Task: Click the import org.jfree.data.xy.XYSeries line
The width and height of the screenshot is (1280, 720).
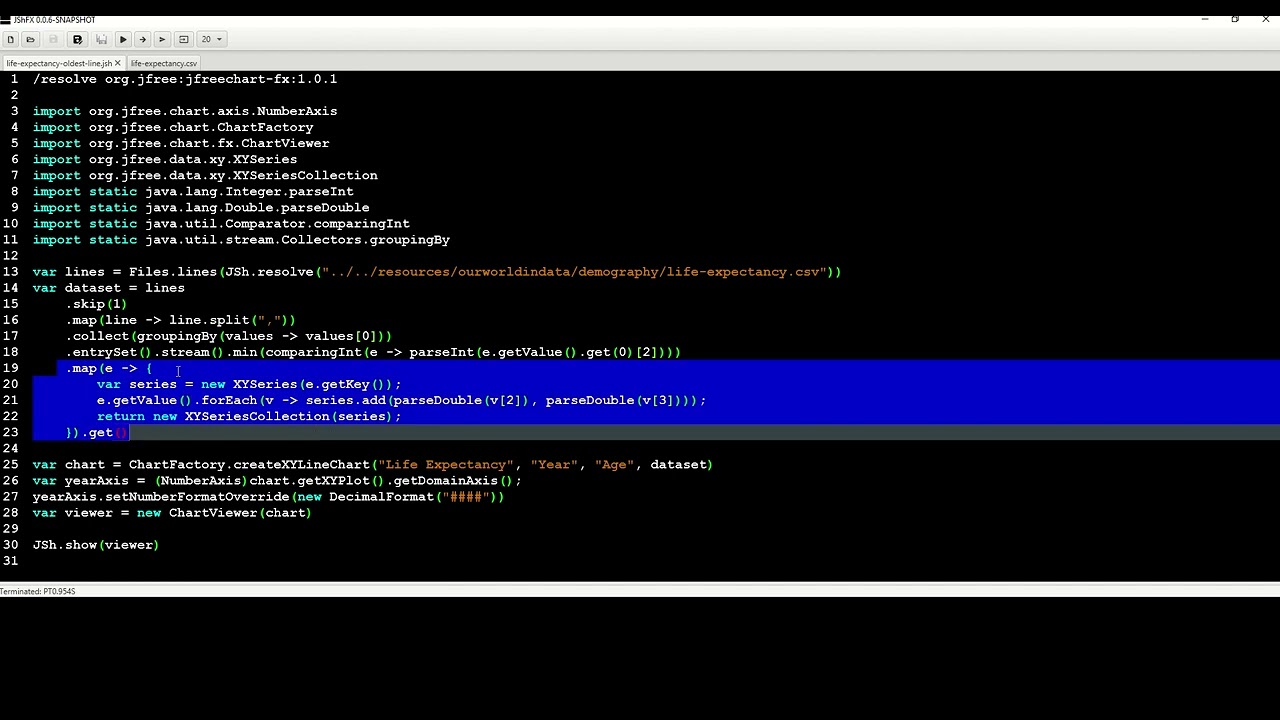Action: point(165,159)
